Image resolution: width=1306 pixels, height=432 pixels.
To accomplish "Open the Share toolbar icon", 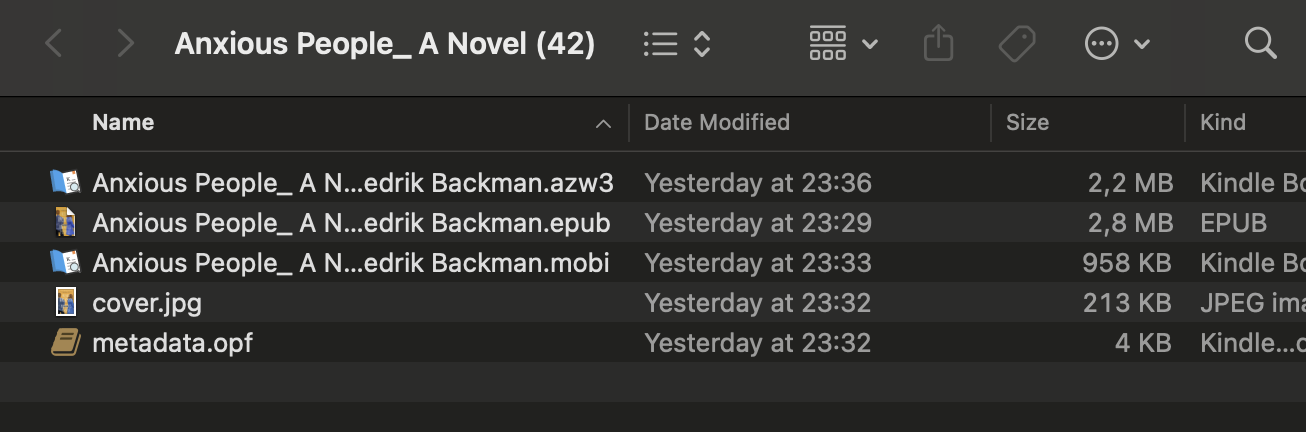I will pyautogui.click(x=938, y=44).
